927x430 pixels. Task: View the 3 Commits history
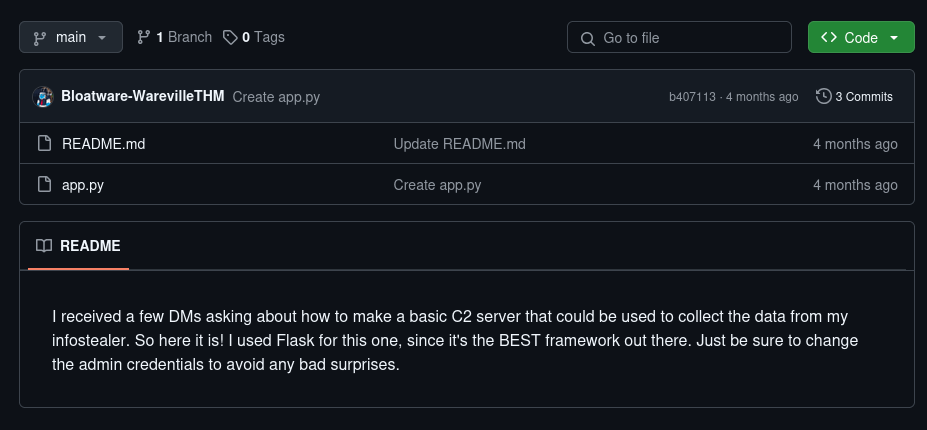(864, 97)
